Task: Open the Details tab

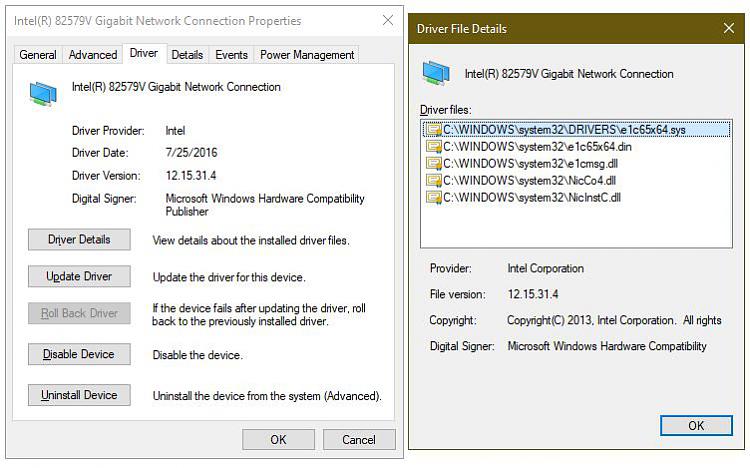Action: [x=187, y=55]
